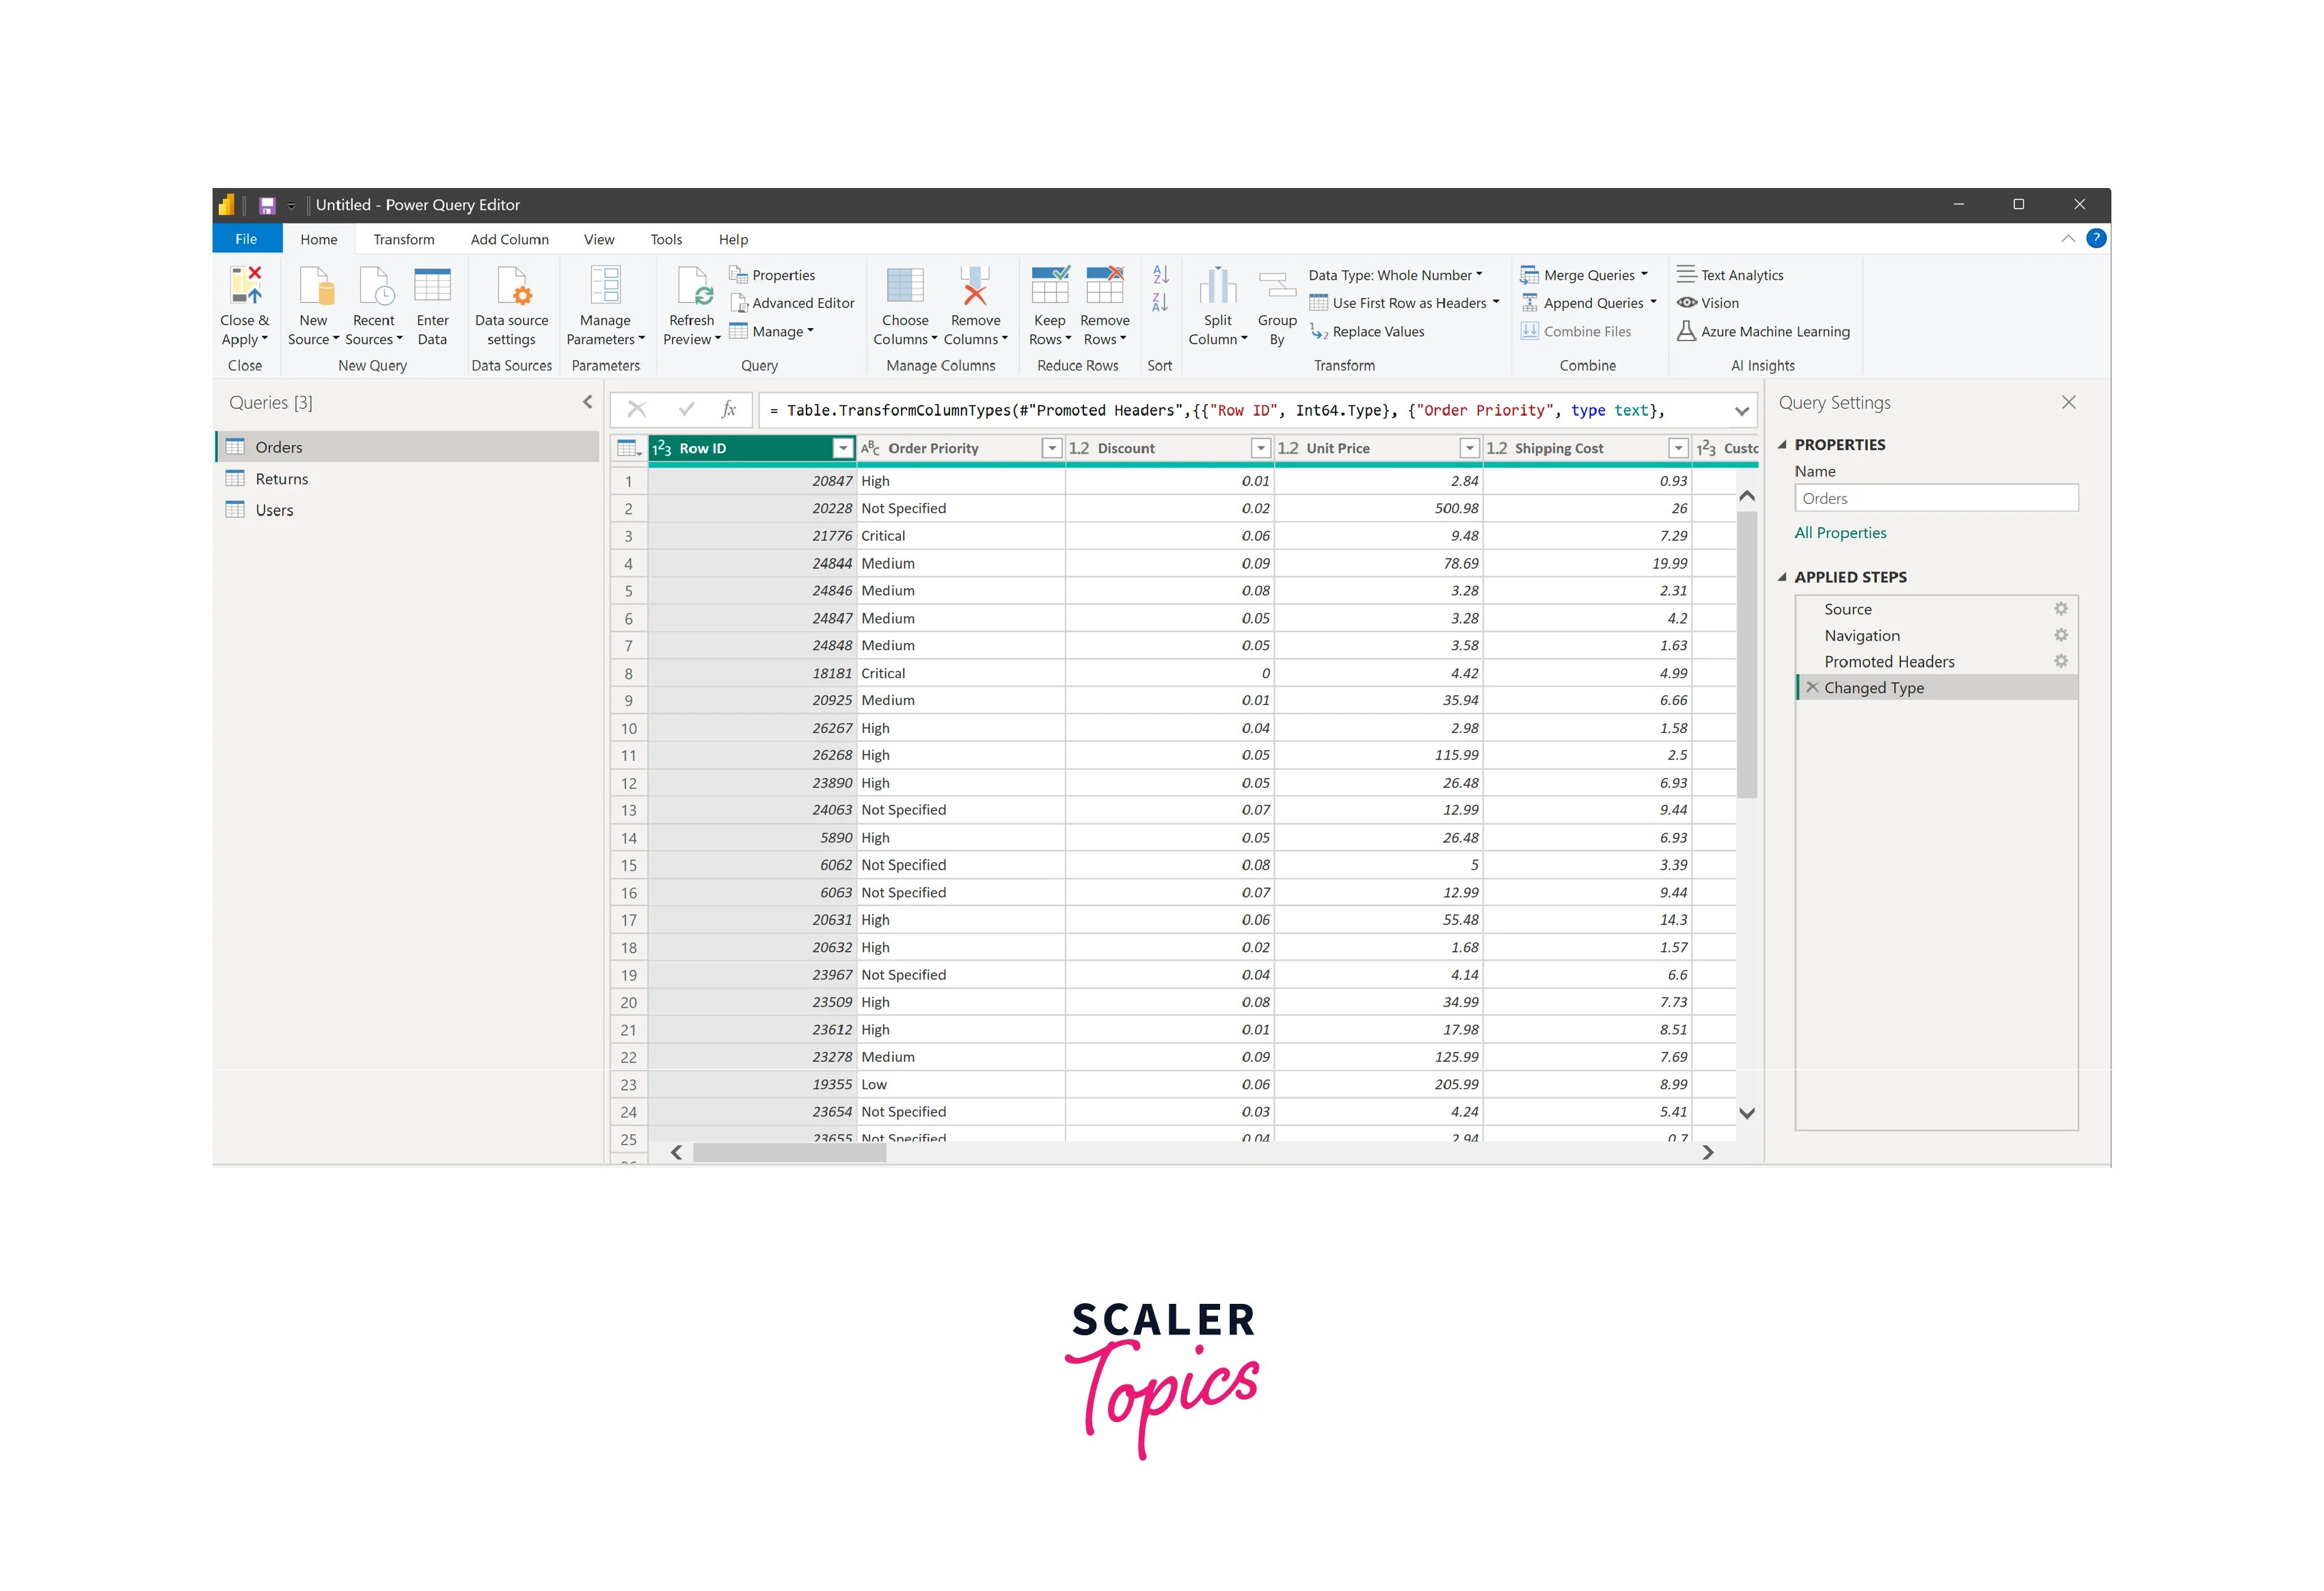Open the gear settings for Source step

pyautogui.click(x=2060, y=609)
